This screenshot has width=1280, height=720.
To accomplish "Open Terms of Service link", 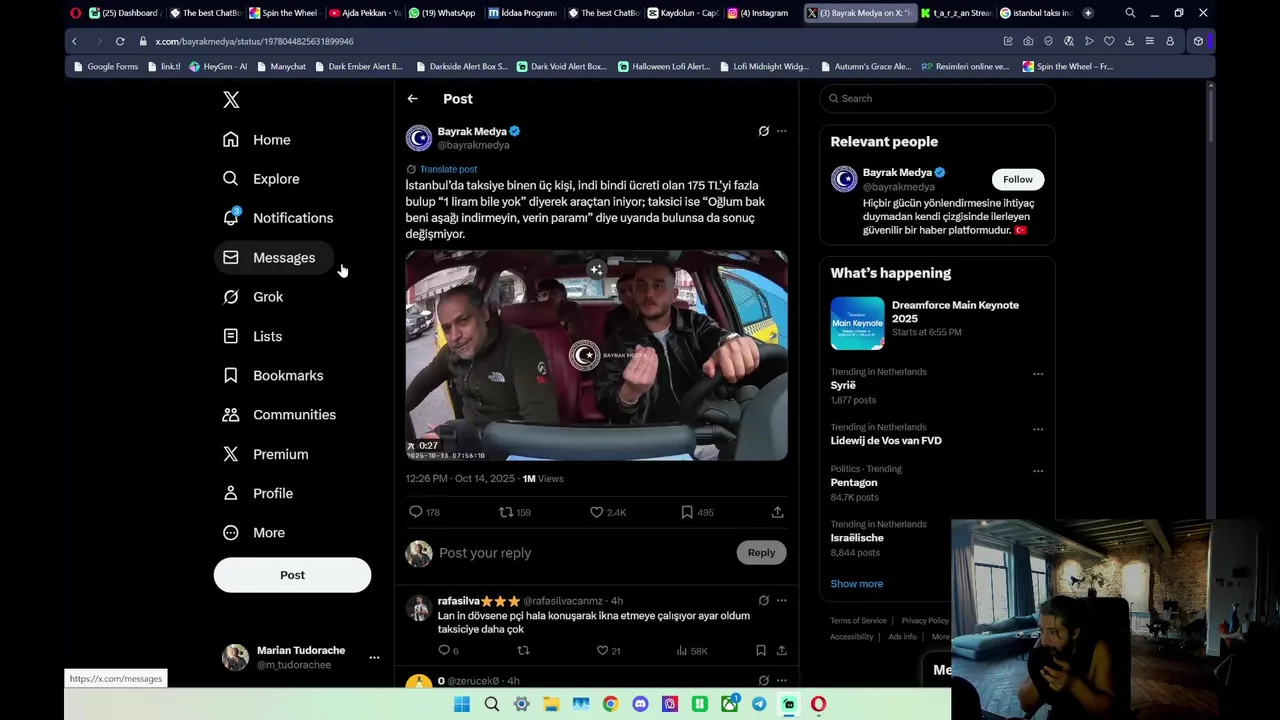I will pyautogui.click(x=858, y=621).
